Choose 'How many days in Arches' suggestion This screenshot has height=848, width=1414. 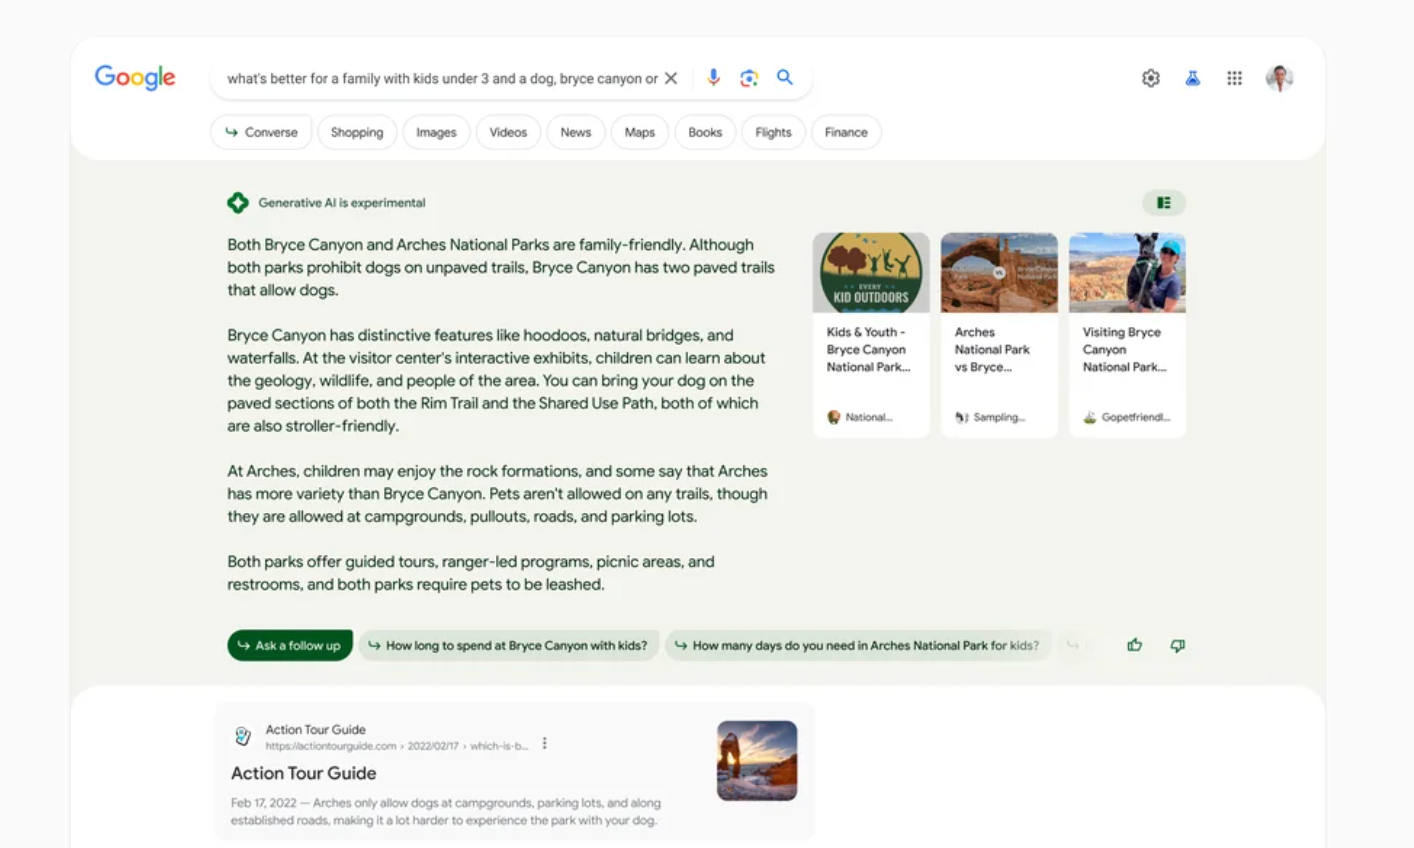pyautogui.click(x=858, y=645)
